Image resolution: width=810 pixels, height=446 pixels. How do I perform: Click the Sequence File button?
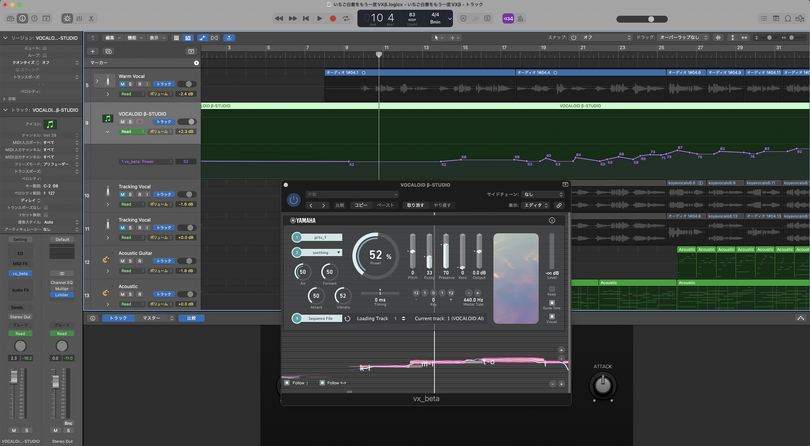point(321,318)
